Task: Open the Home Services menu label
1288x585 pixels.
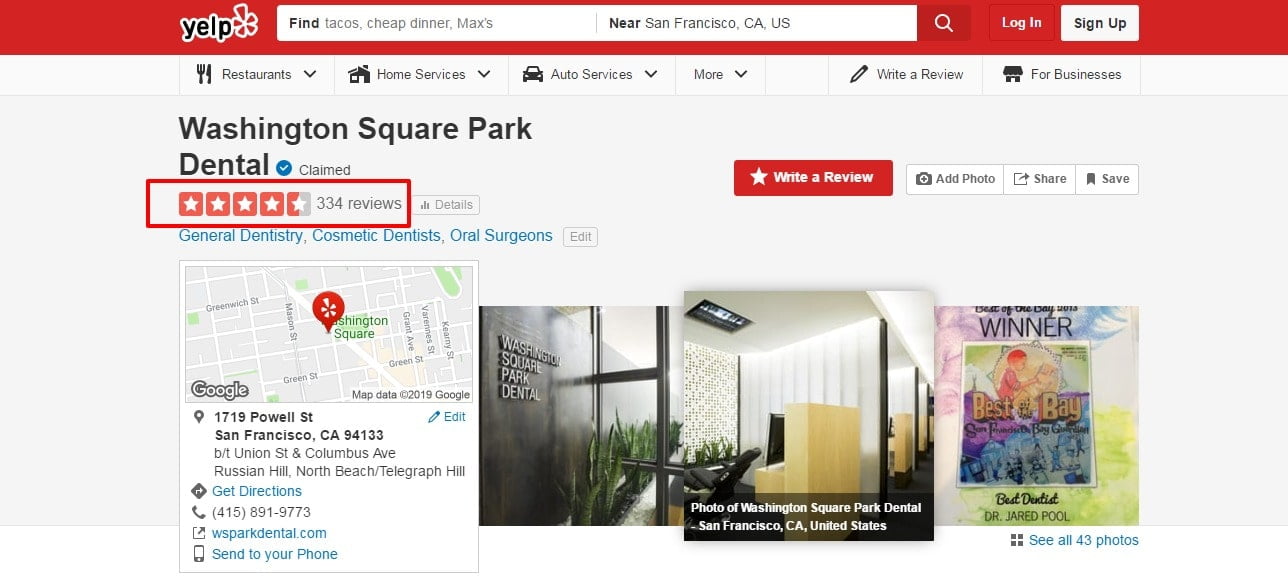Action: (421, 74)
